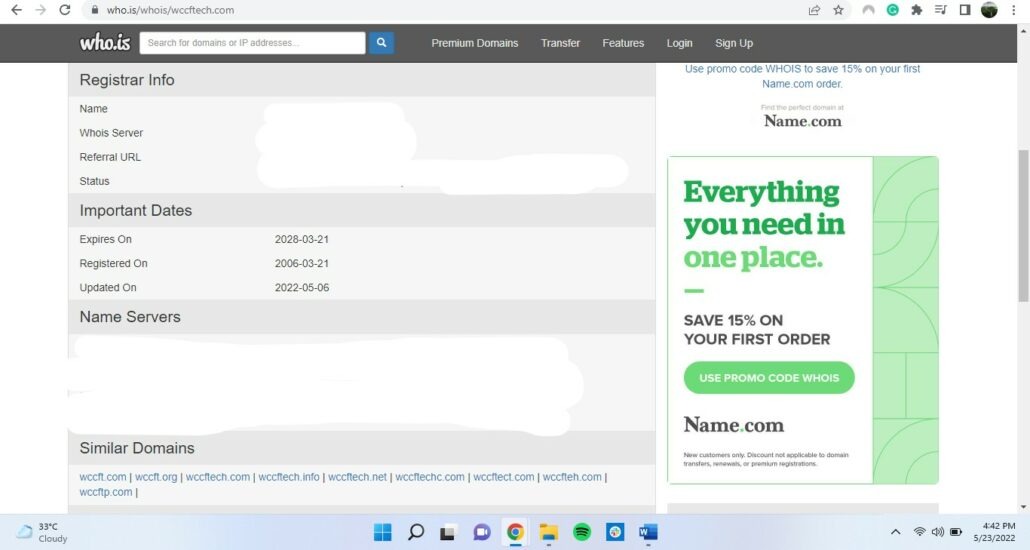Open the Transfer menu item
The image size is (1030, 550).
560,43
